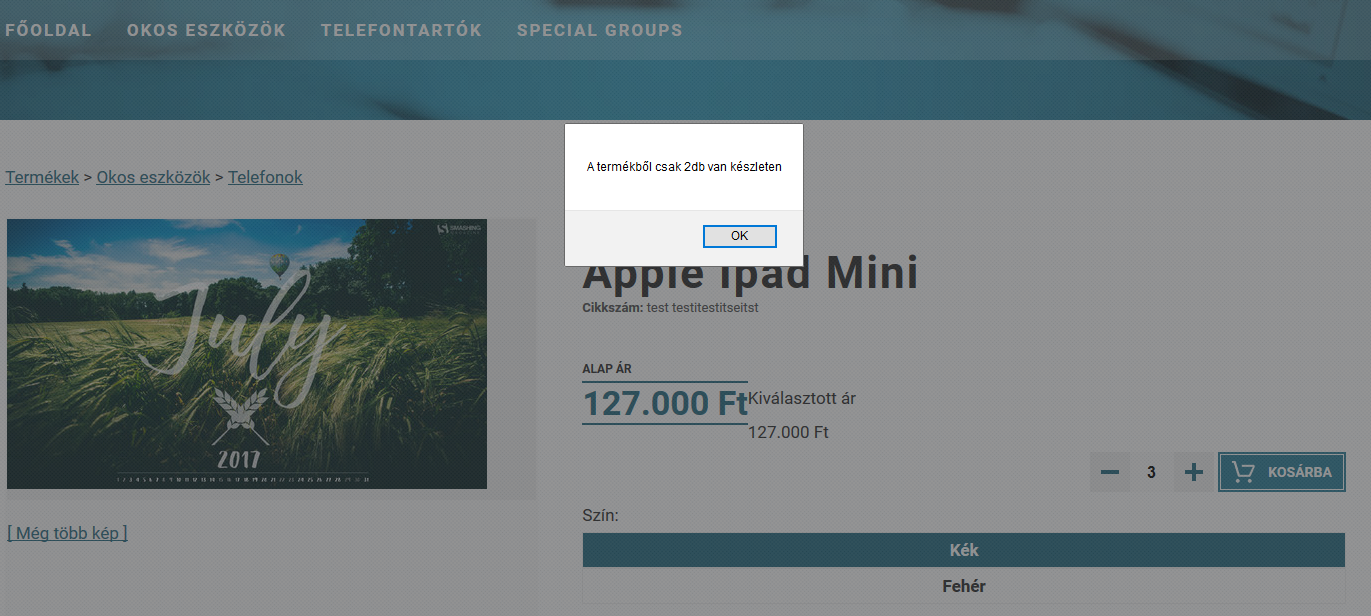Increase quantity with the plus button
Screen dimensions: 1371x616
coord(1193,472)
